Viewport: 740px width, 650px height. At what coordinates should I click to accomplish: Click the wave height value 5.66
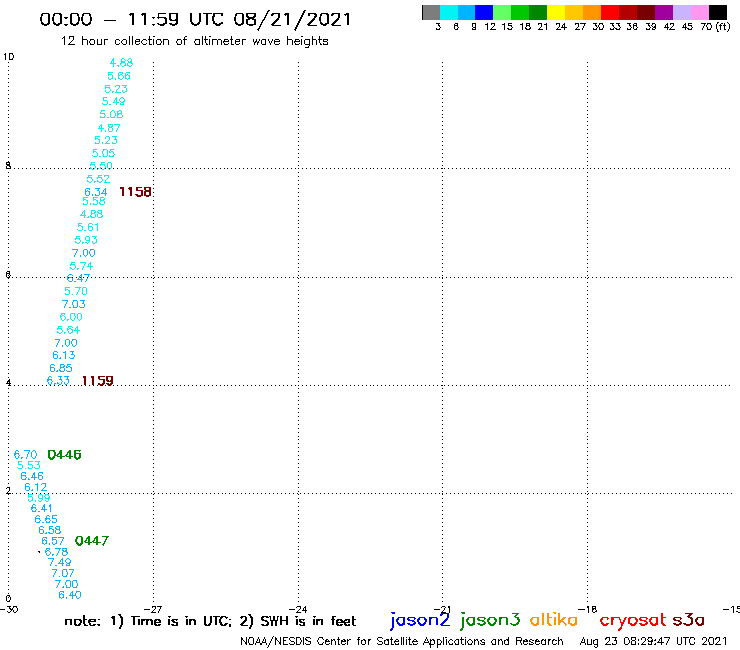(x=119, y=76)
